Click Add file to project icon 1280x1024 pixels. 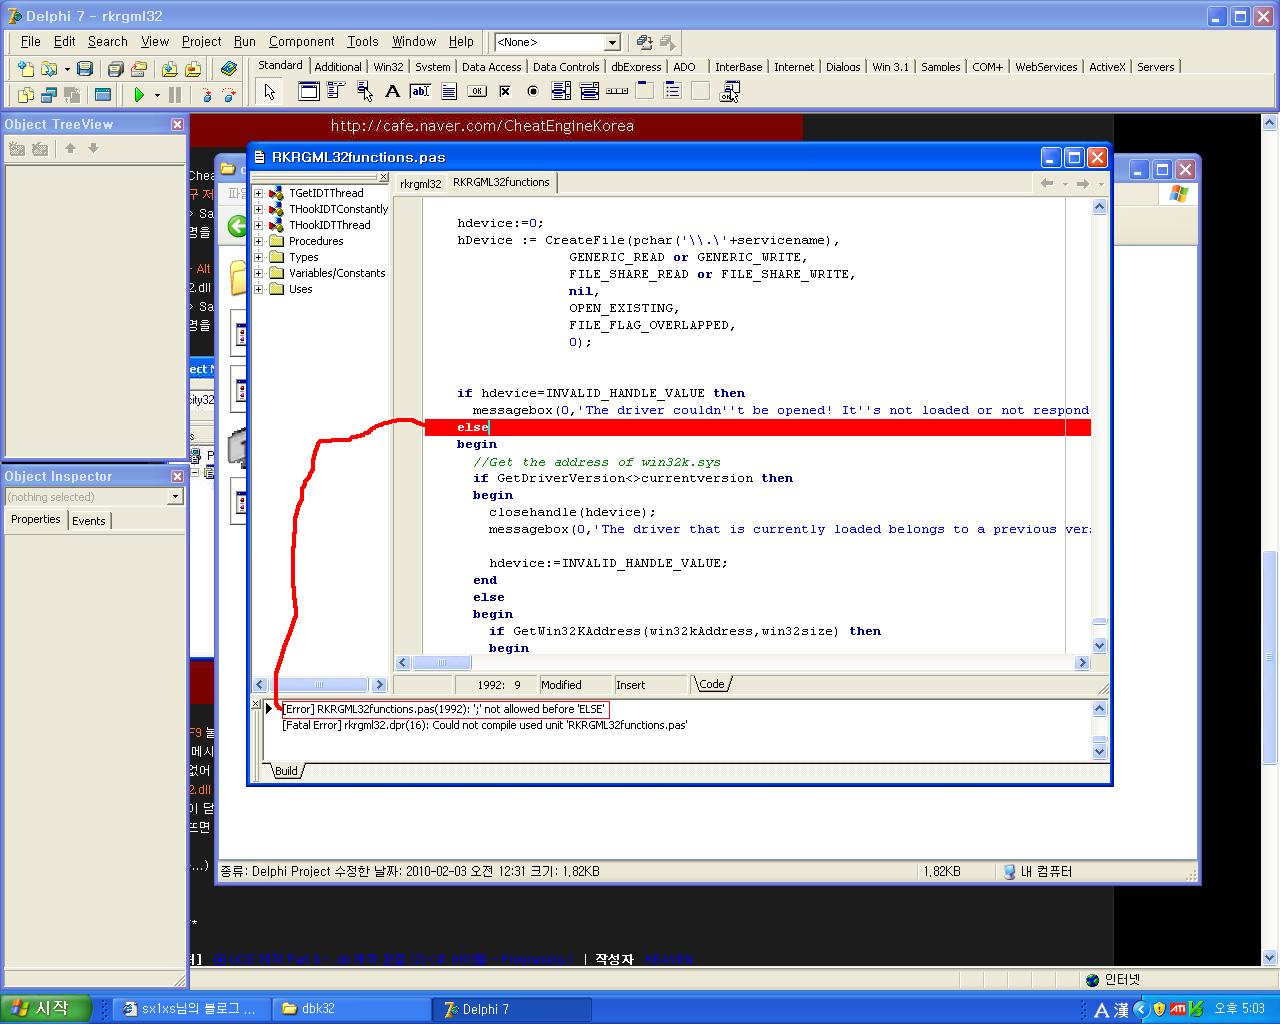point(170,69)
